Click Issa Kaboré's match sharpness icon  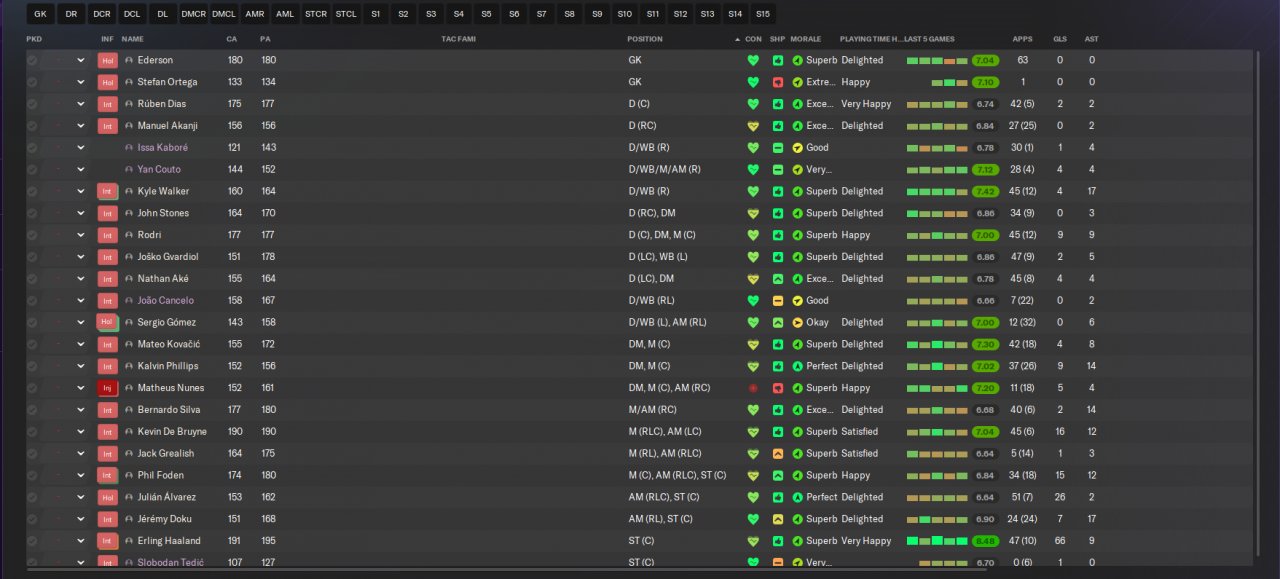778,147
